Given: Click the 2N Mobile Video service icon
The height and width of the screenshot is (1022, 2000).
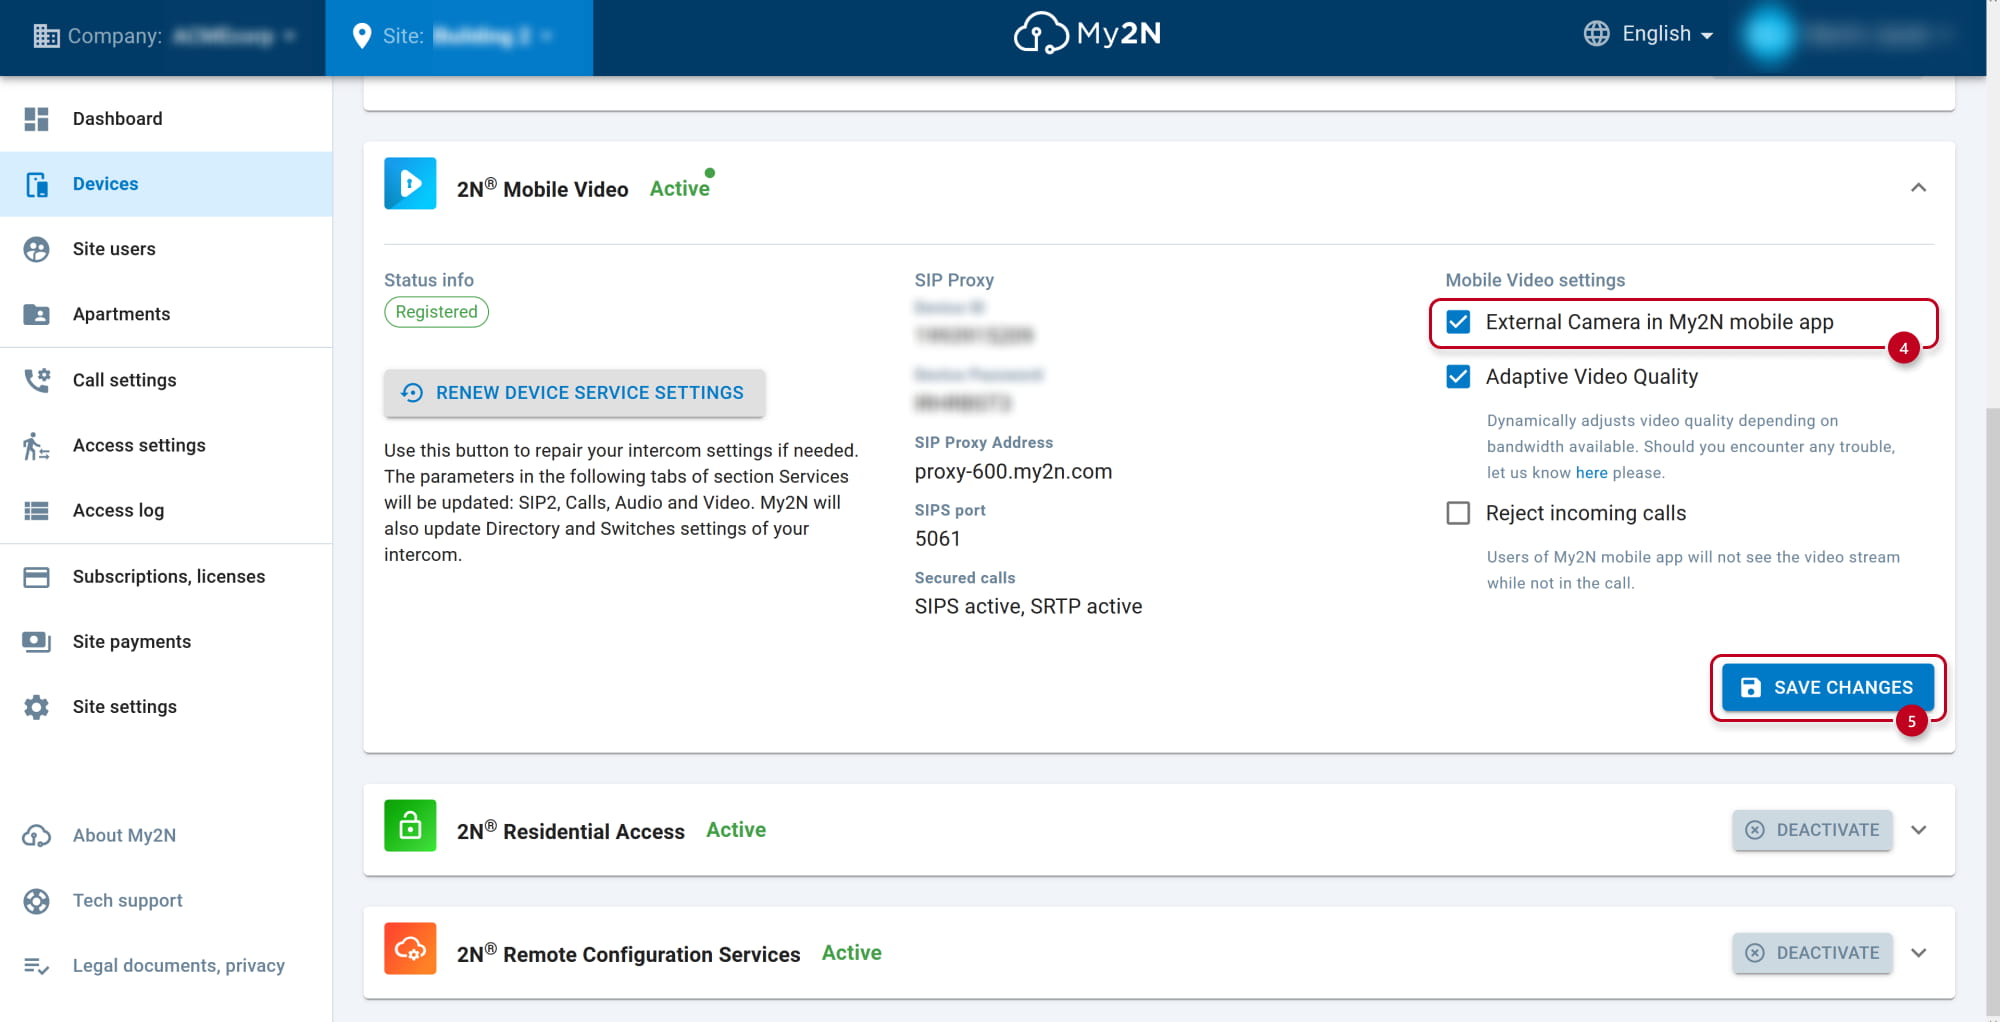Looking at the screenshot, I should 410,183.
